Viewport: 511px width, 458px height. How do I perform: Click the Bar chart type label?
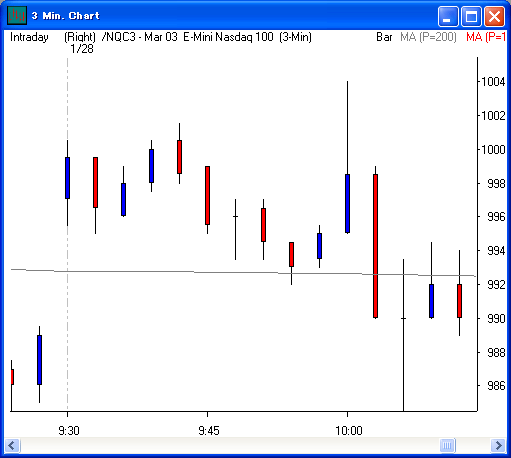tap(384, 37)
